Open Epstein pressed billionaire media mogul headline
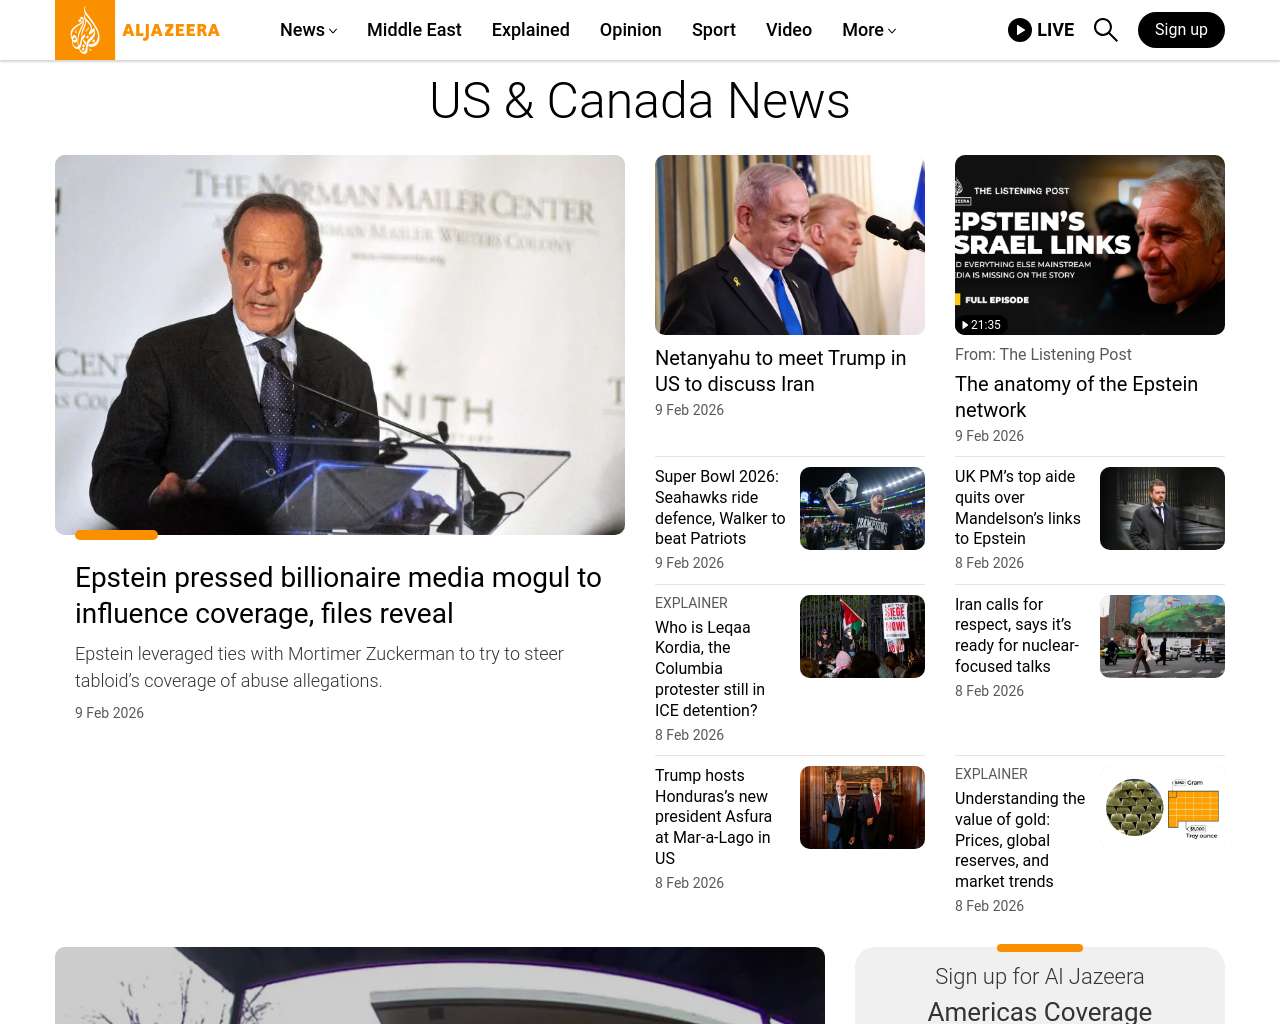The image size is (1280, 1024). coord(338,595)
